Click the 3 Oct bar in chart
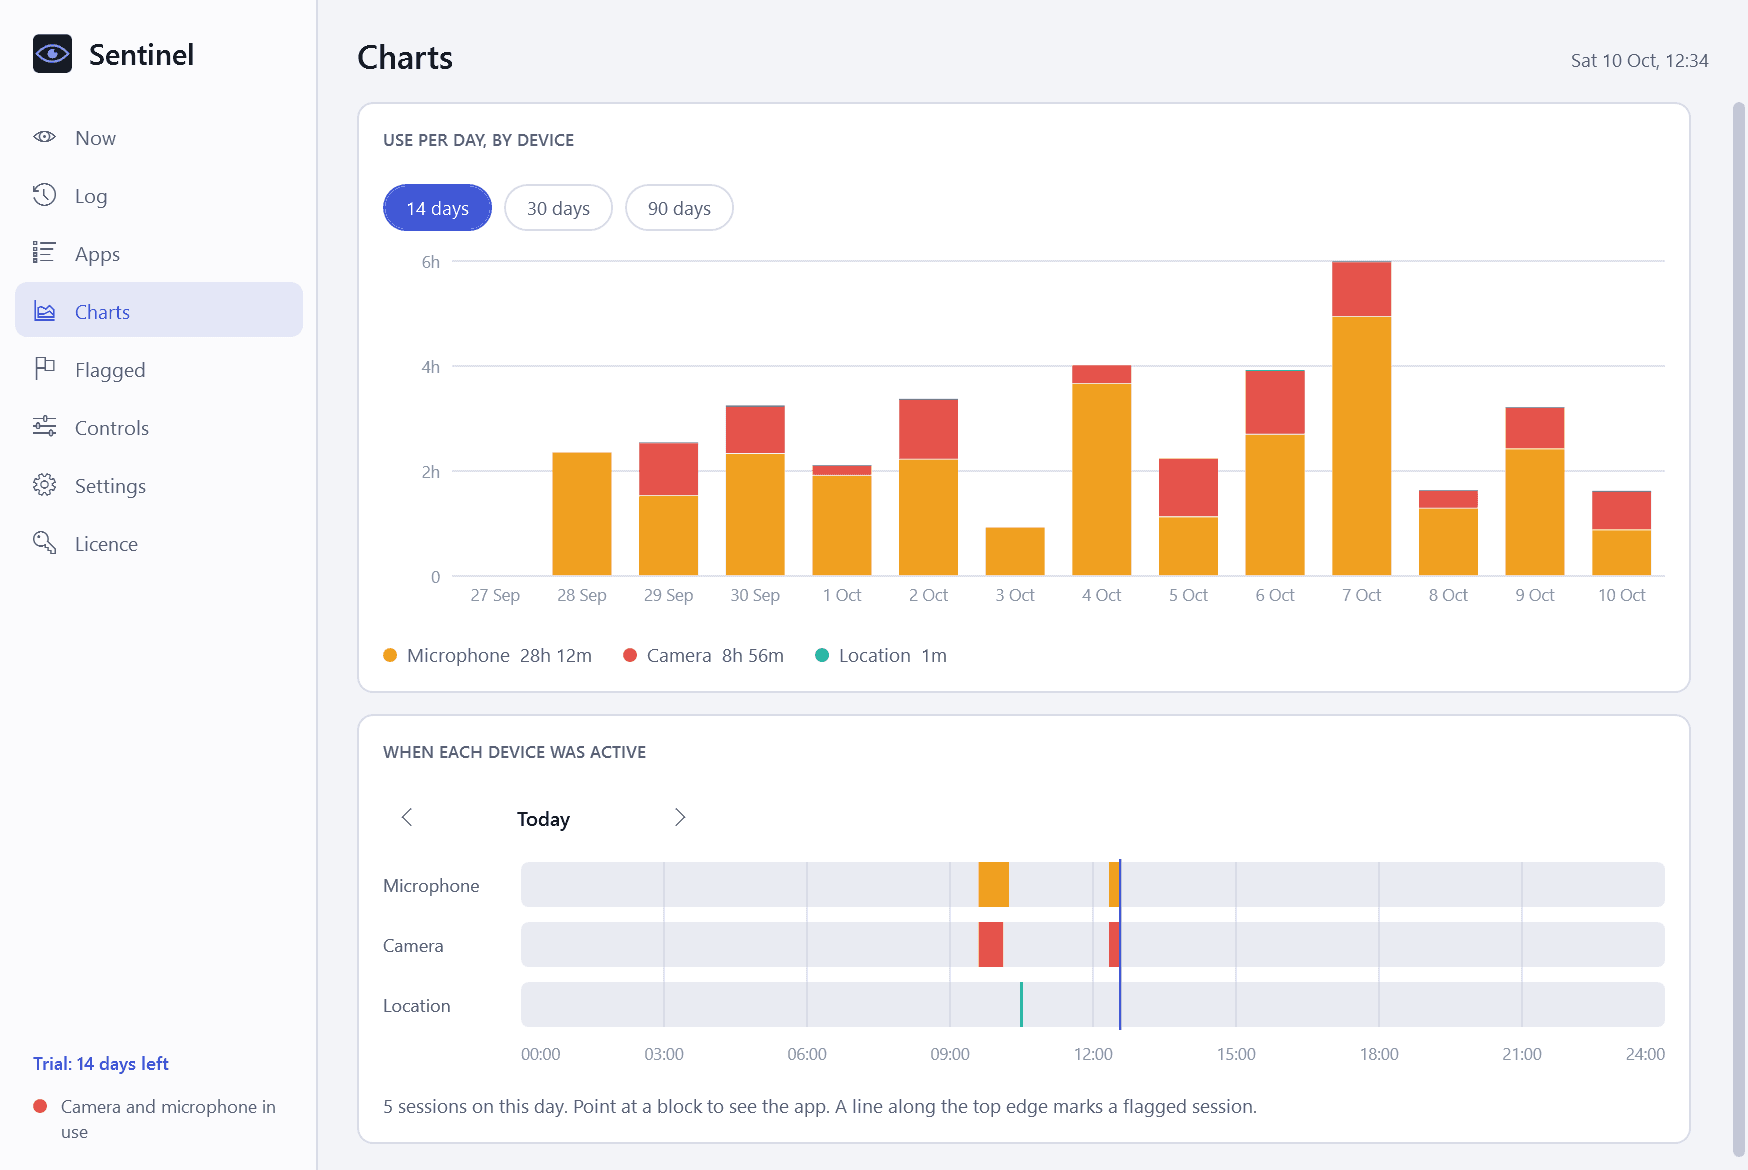This screenshot has width=1748, height=1170. (x=1015, y=551)
